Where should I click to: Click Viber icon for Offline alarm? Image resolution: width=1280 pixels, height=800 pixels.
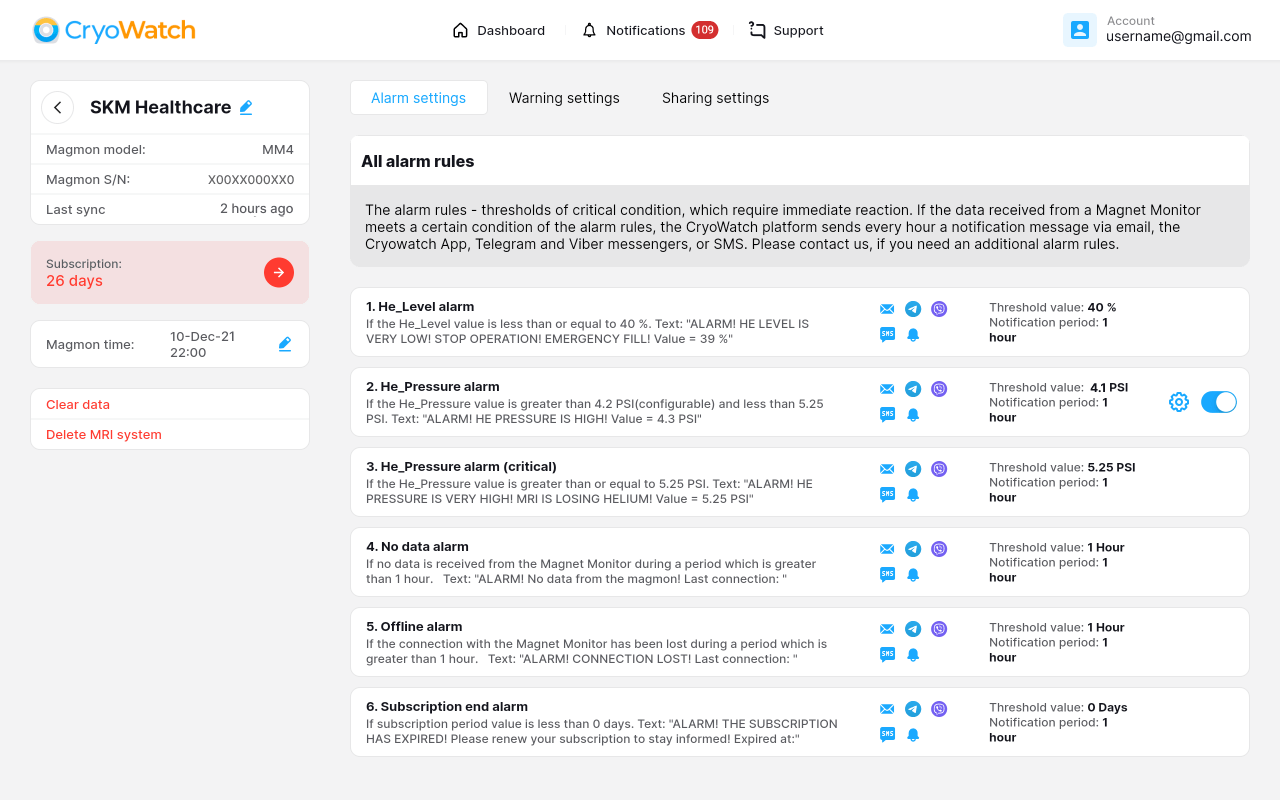[x=939, y=629]
